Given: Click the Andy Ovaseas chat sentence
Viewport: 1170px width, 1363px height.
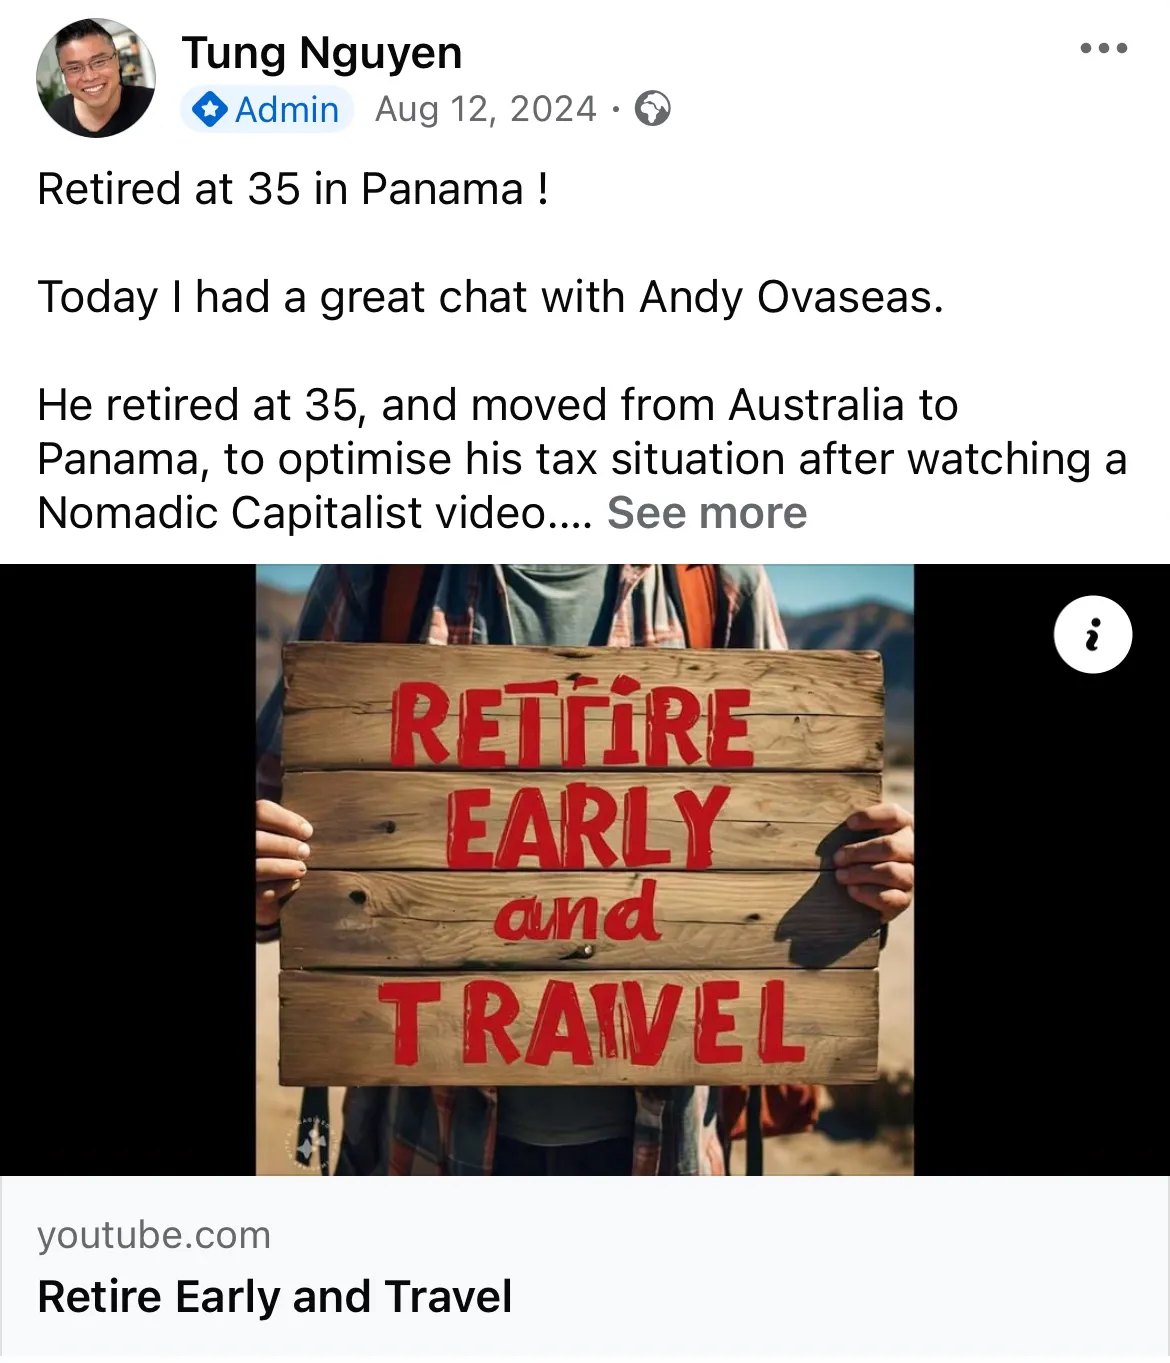Looking at the screenshot, I should click(x=490, y=297).
